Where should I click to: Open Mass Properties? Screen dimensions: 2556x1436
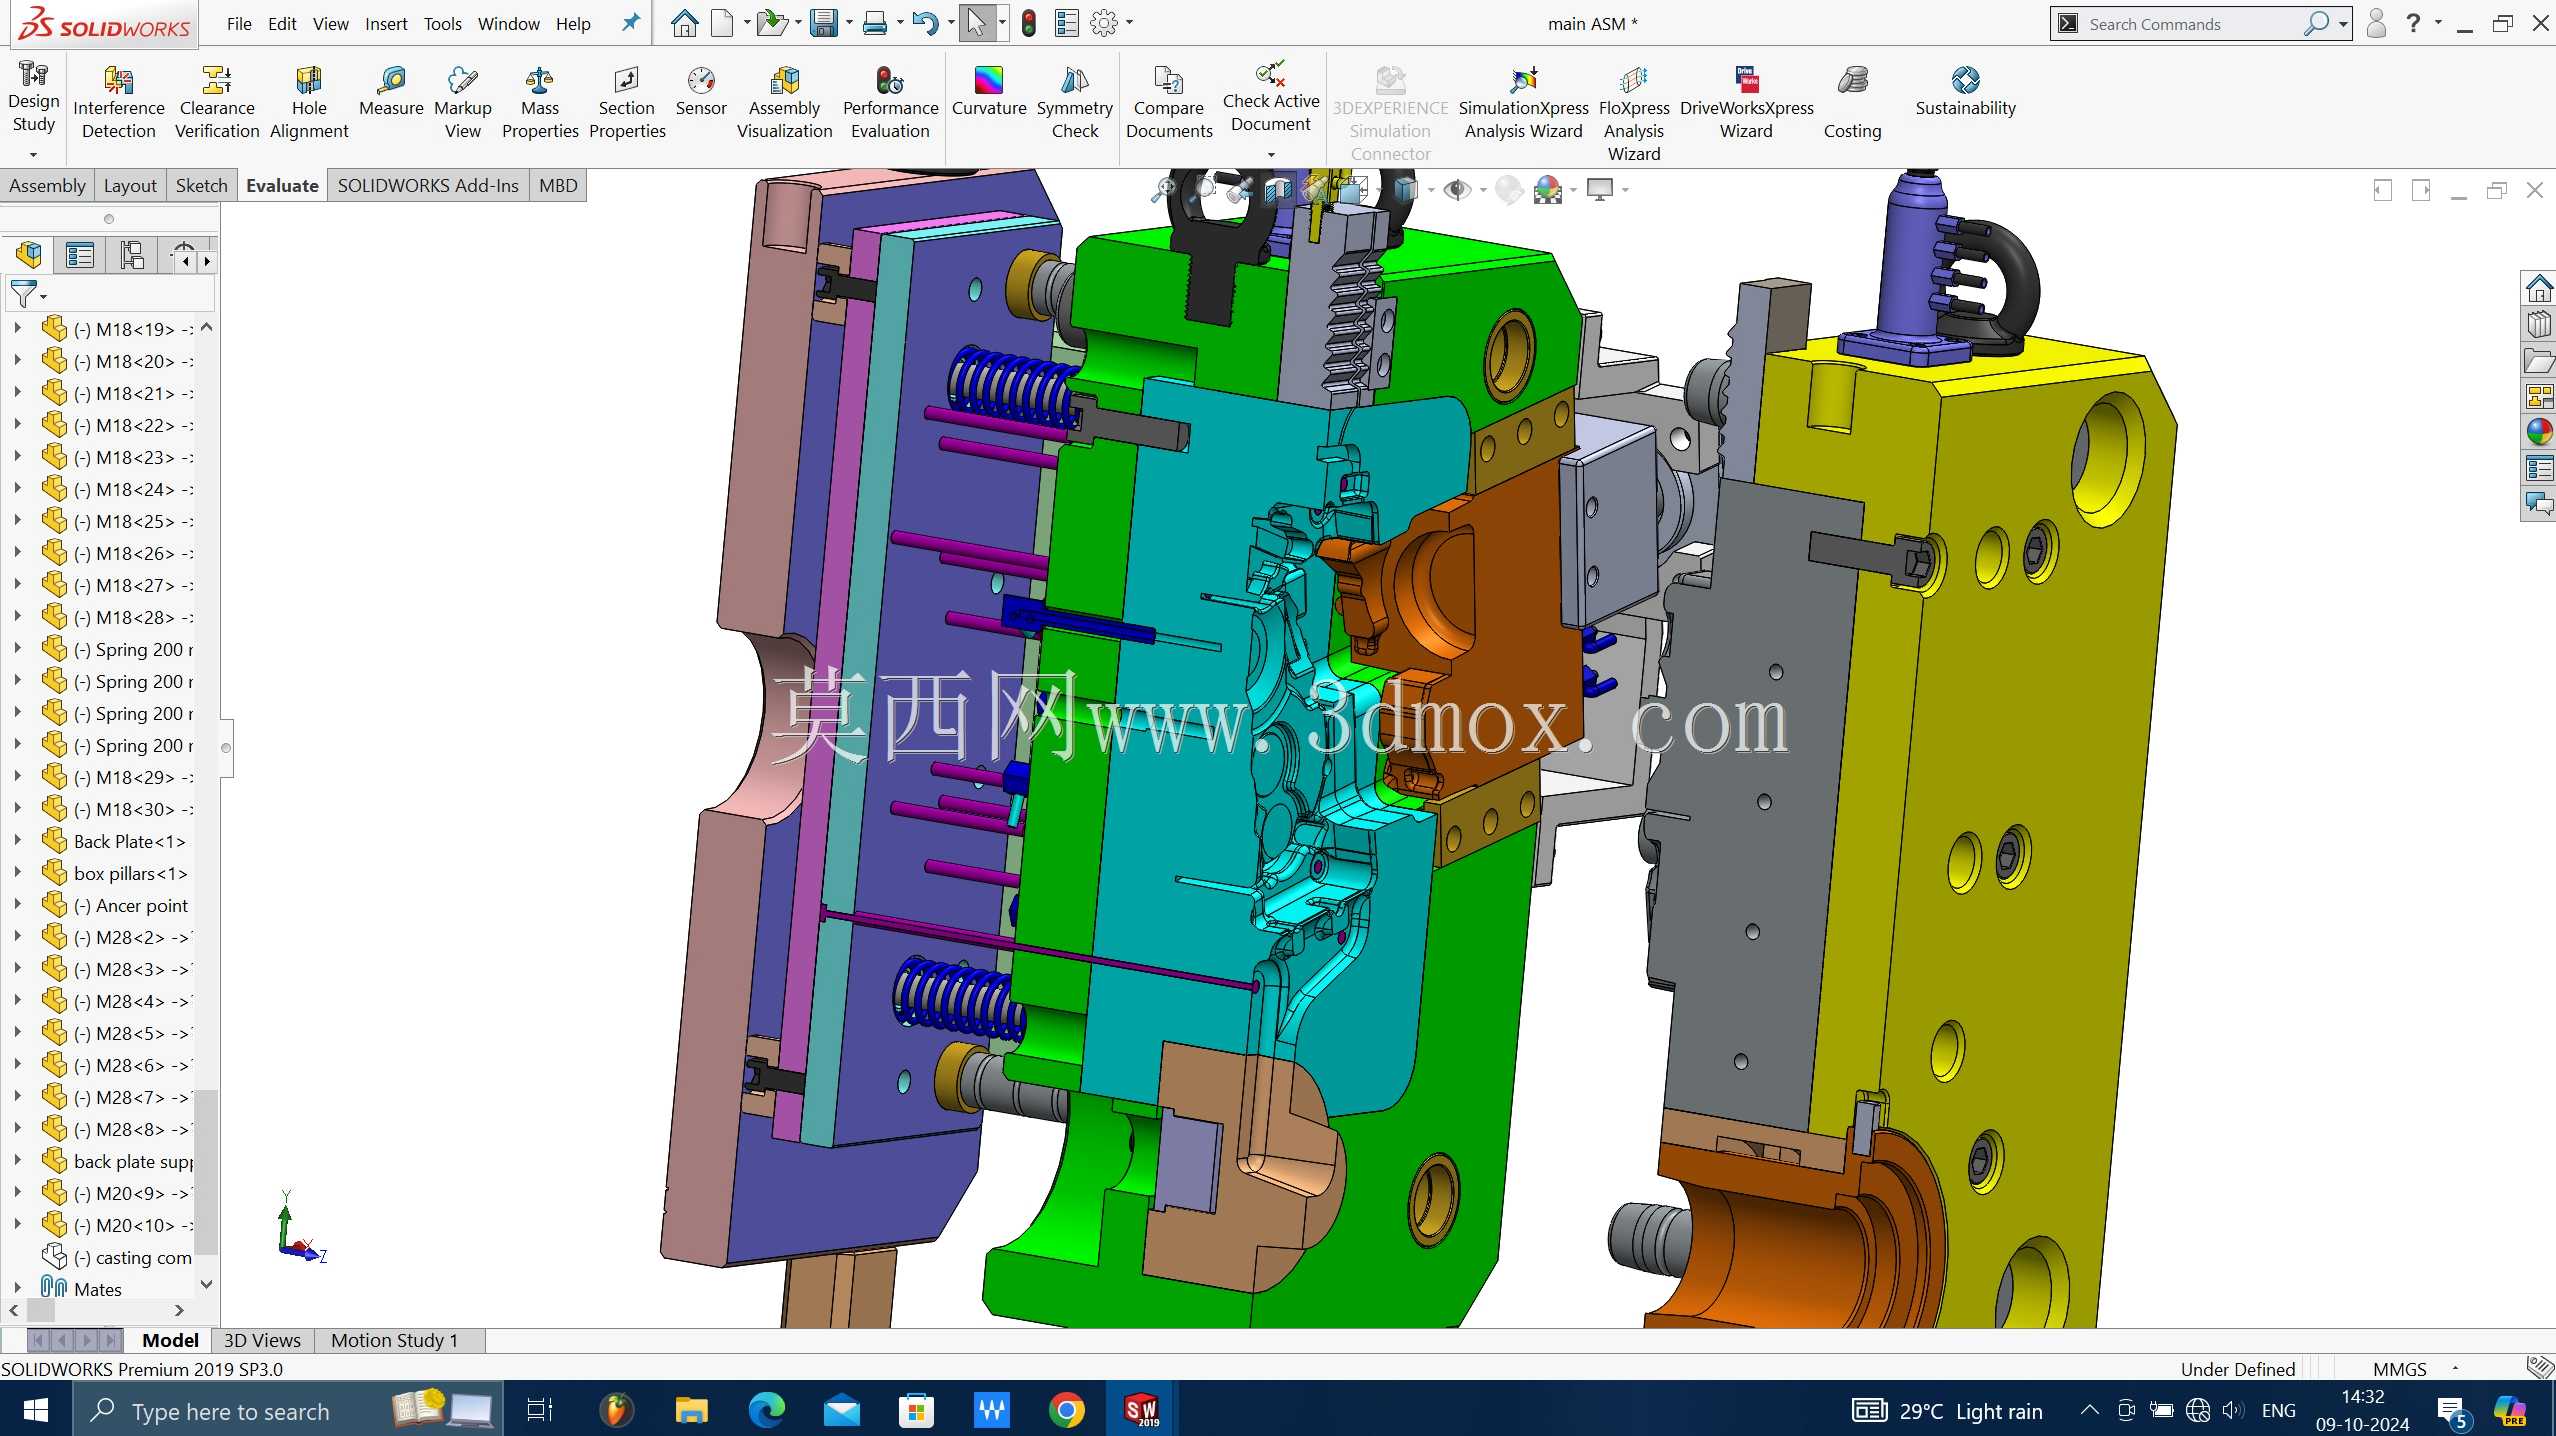(540, 104)
